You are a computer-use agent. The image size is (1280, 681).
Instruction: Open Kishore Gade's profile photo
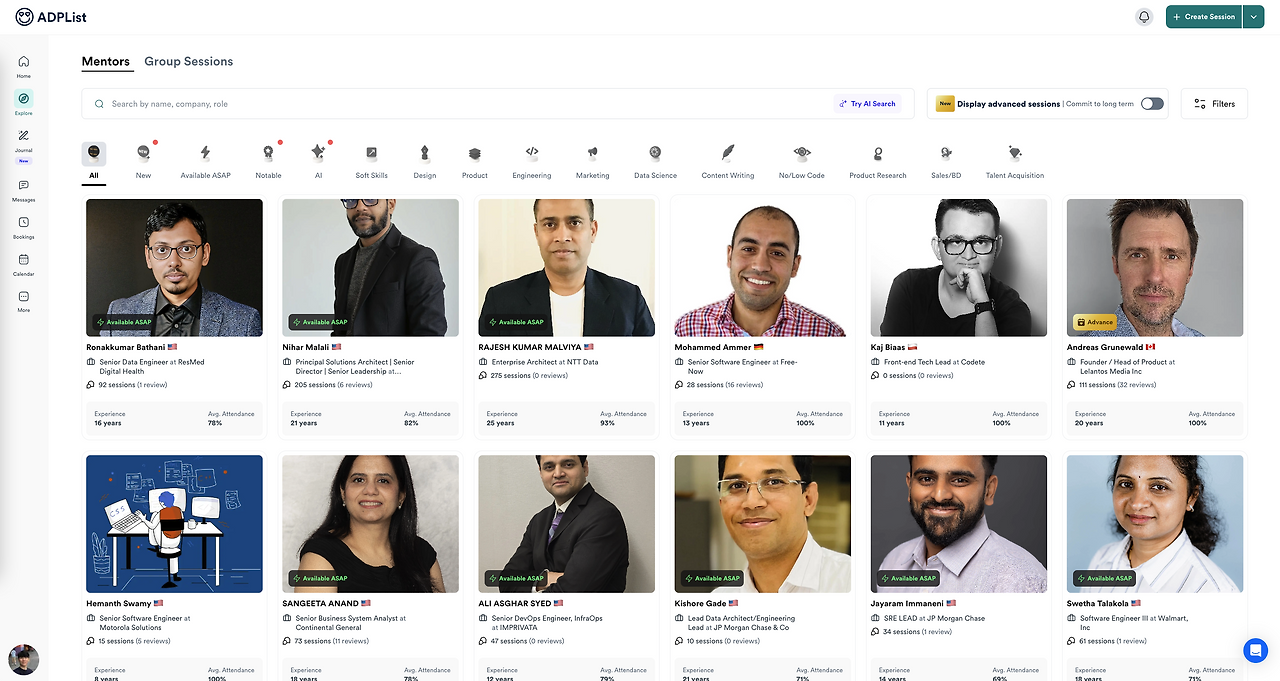(762, 524)
